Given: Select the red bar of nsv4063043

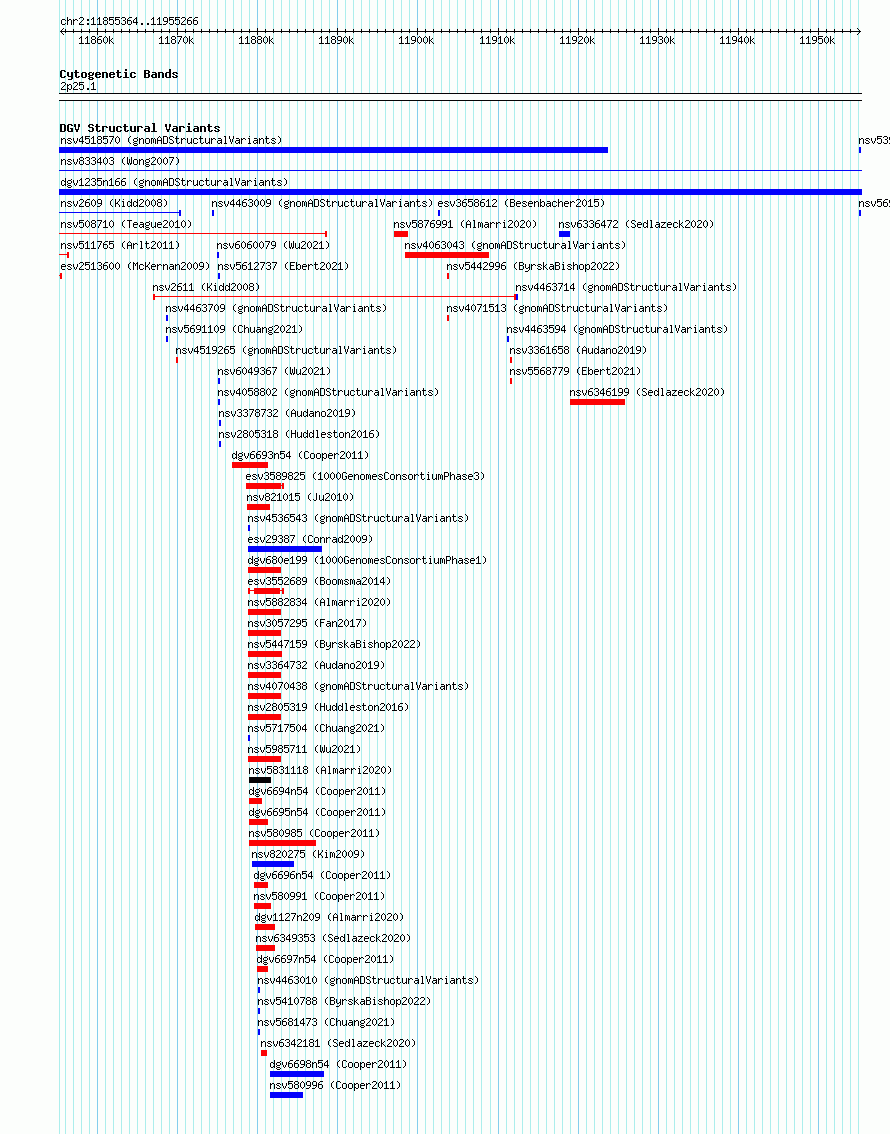Looking at the screenshot, I should 447,255.
